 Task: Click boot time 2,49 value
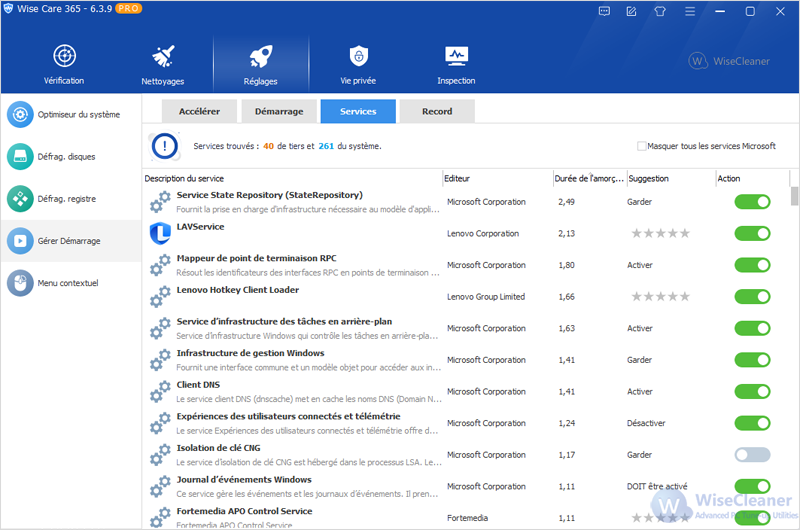pos(566,202)
